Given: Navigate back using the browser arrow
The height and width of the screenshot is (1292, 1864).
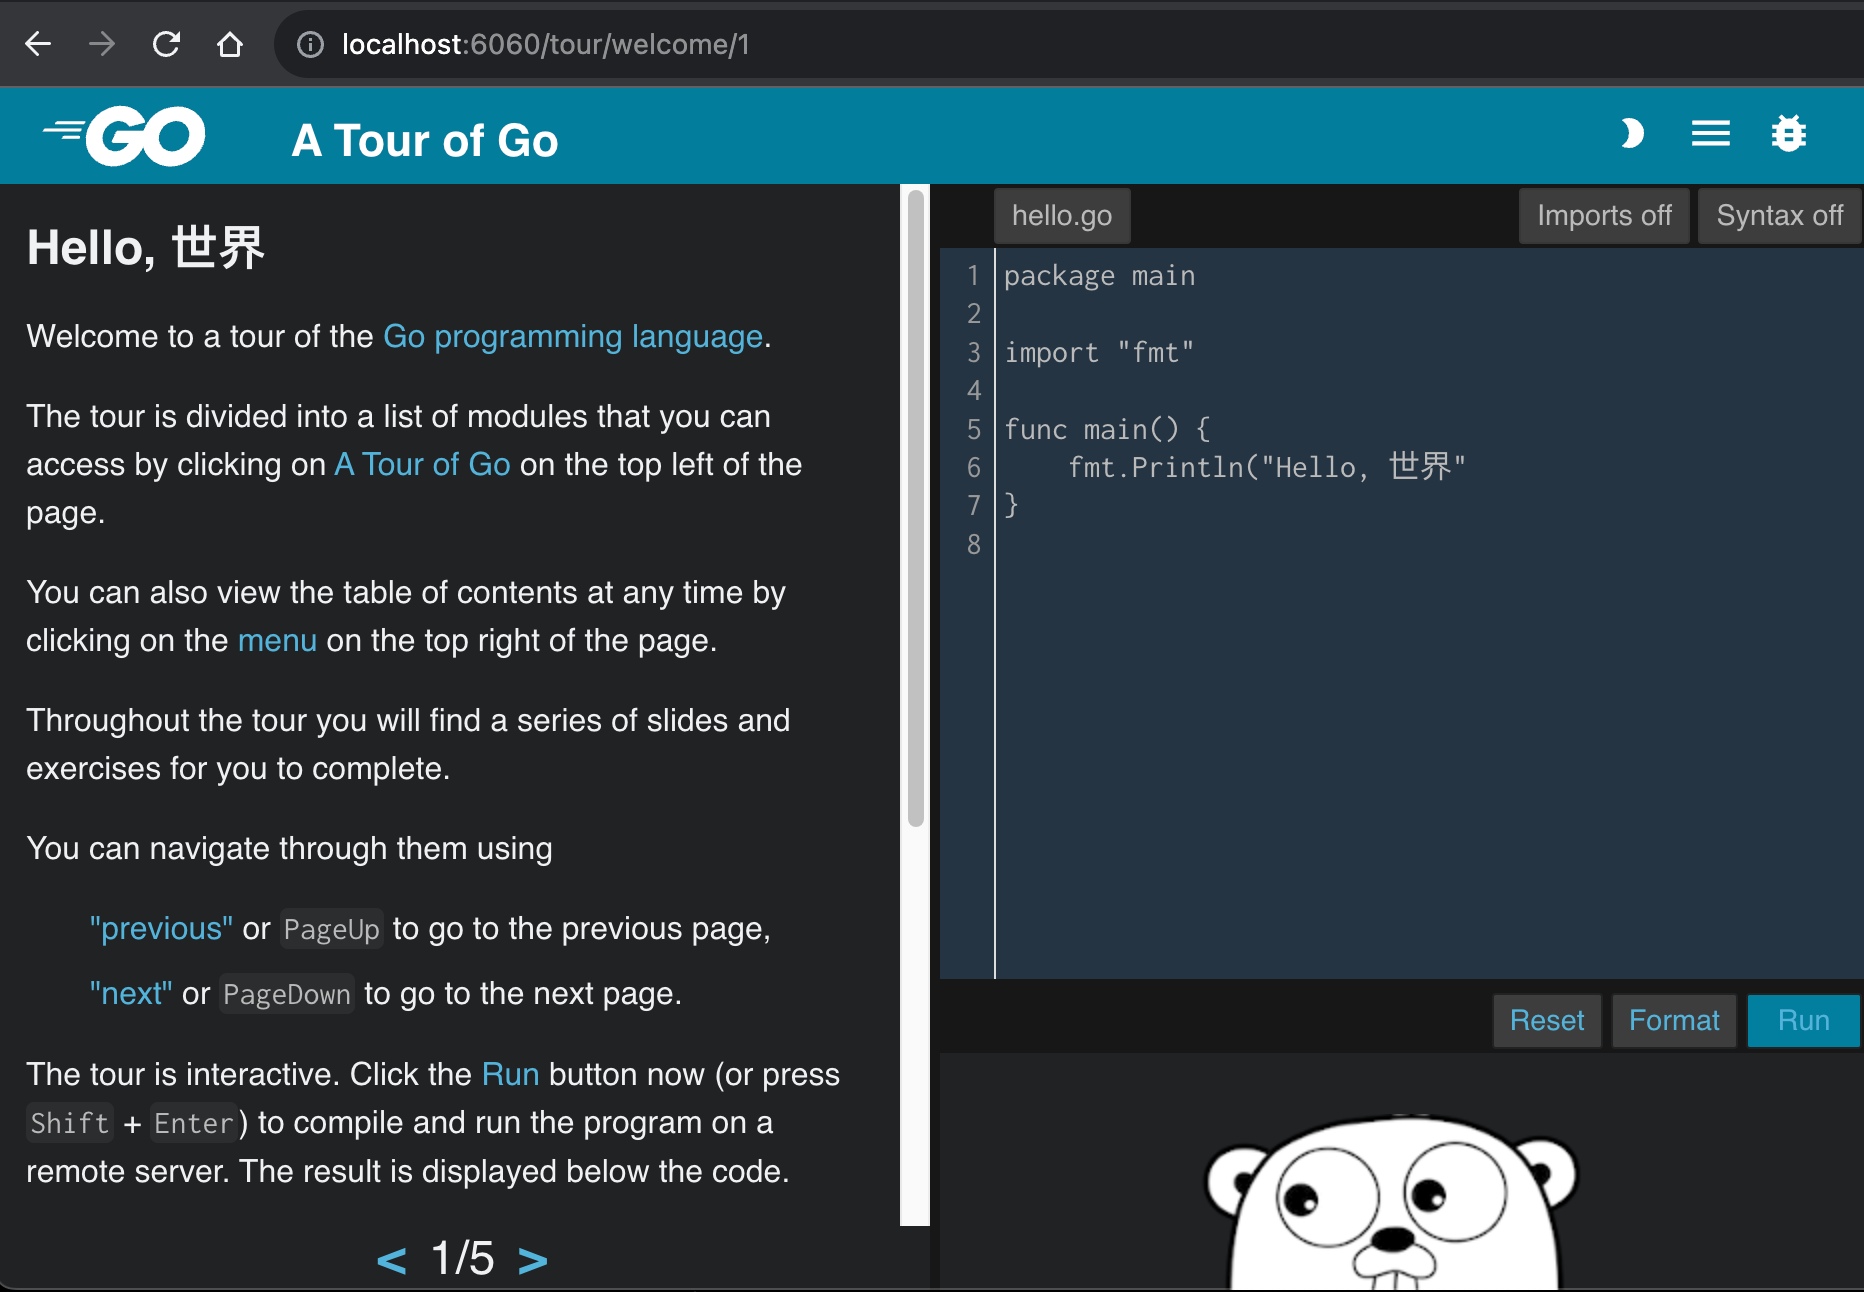Looking at the screenshot, I should [37, 43].
